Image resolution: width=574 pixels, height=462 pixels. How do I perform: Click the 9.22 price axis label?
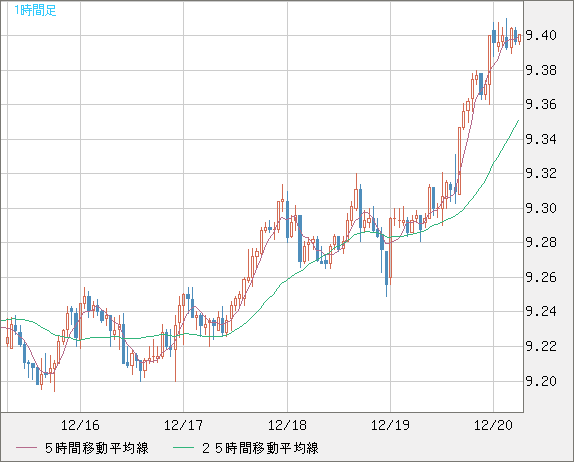541,346
